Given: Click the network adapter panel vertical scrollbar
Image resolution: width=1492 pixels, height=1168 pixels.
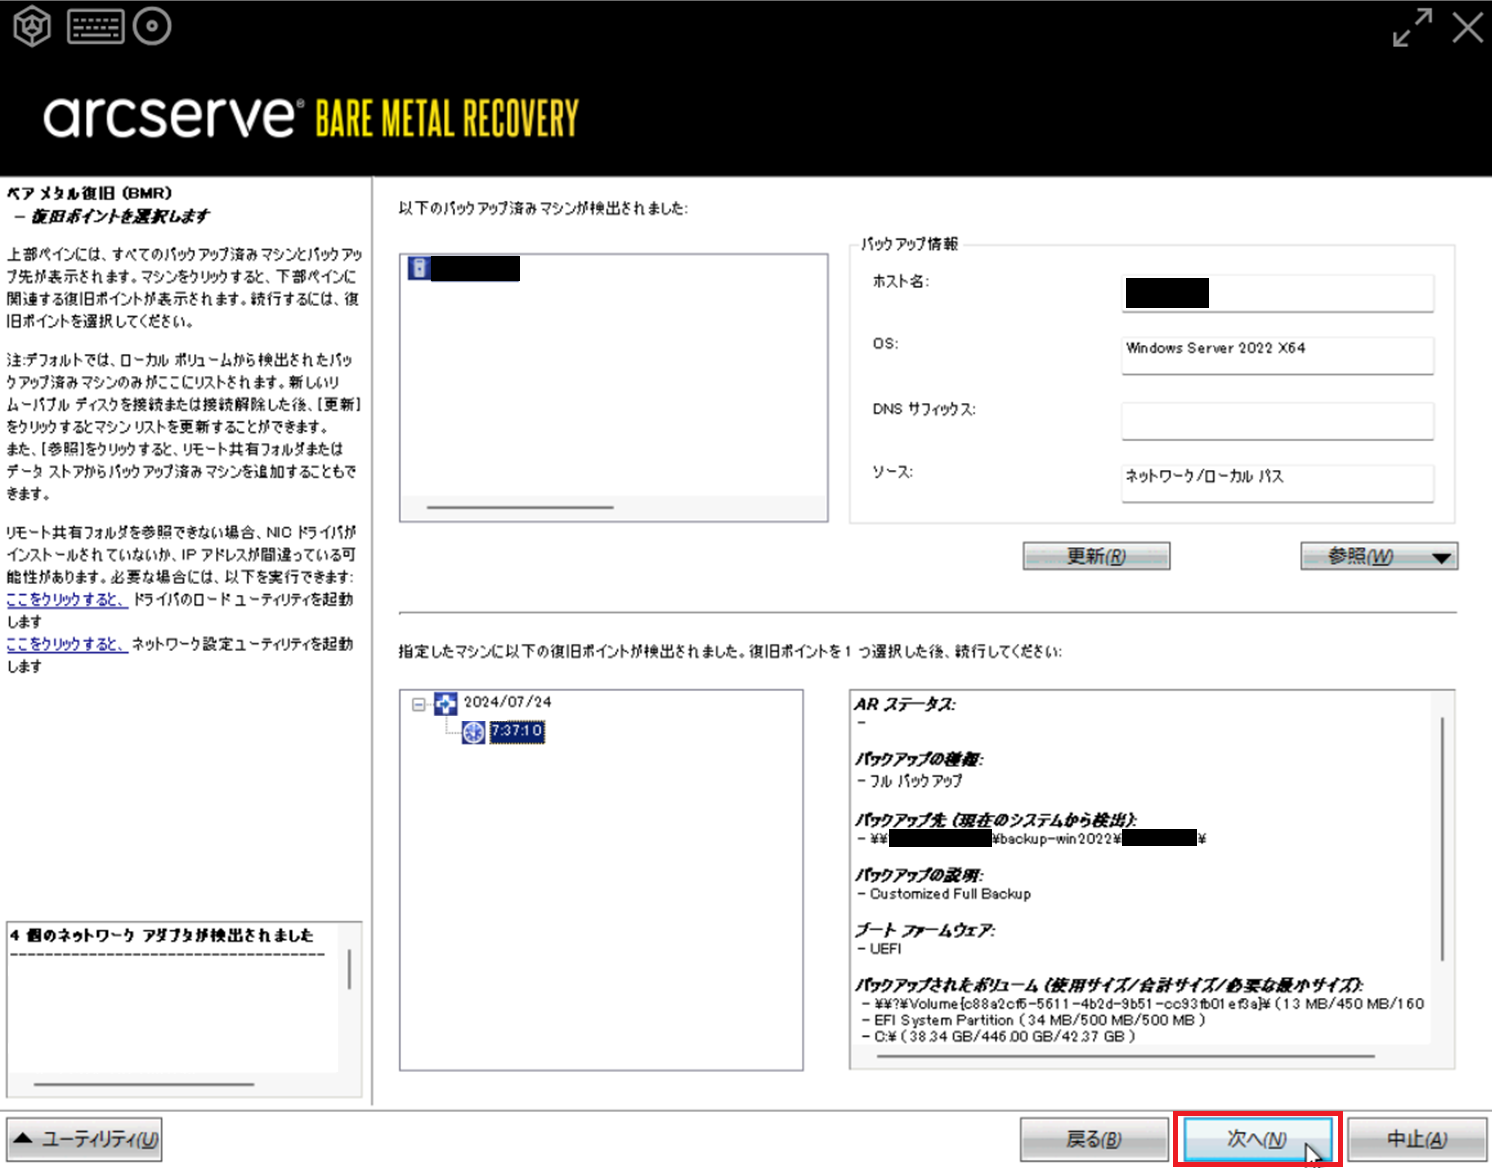Looking at the screenshot, I should tap(349, 969).
